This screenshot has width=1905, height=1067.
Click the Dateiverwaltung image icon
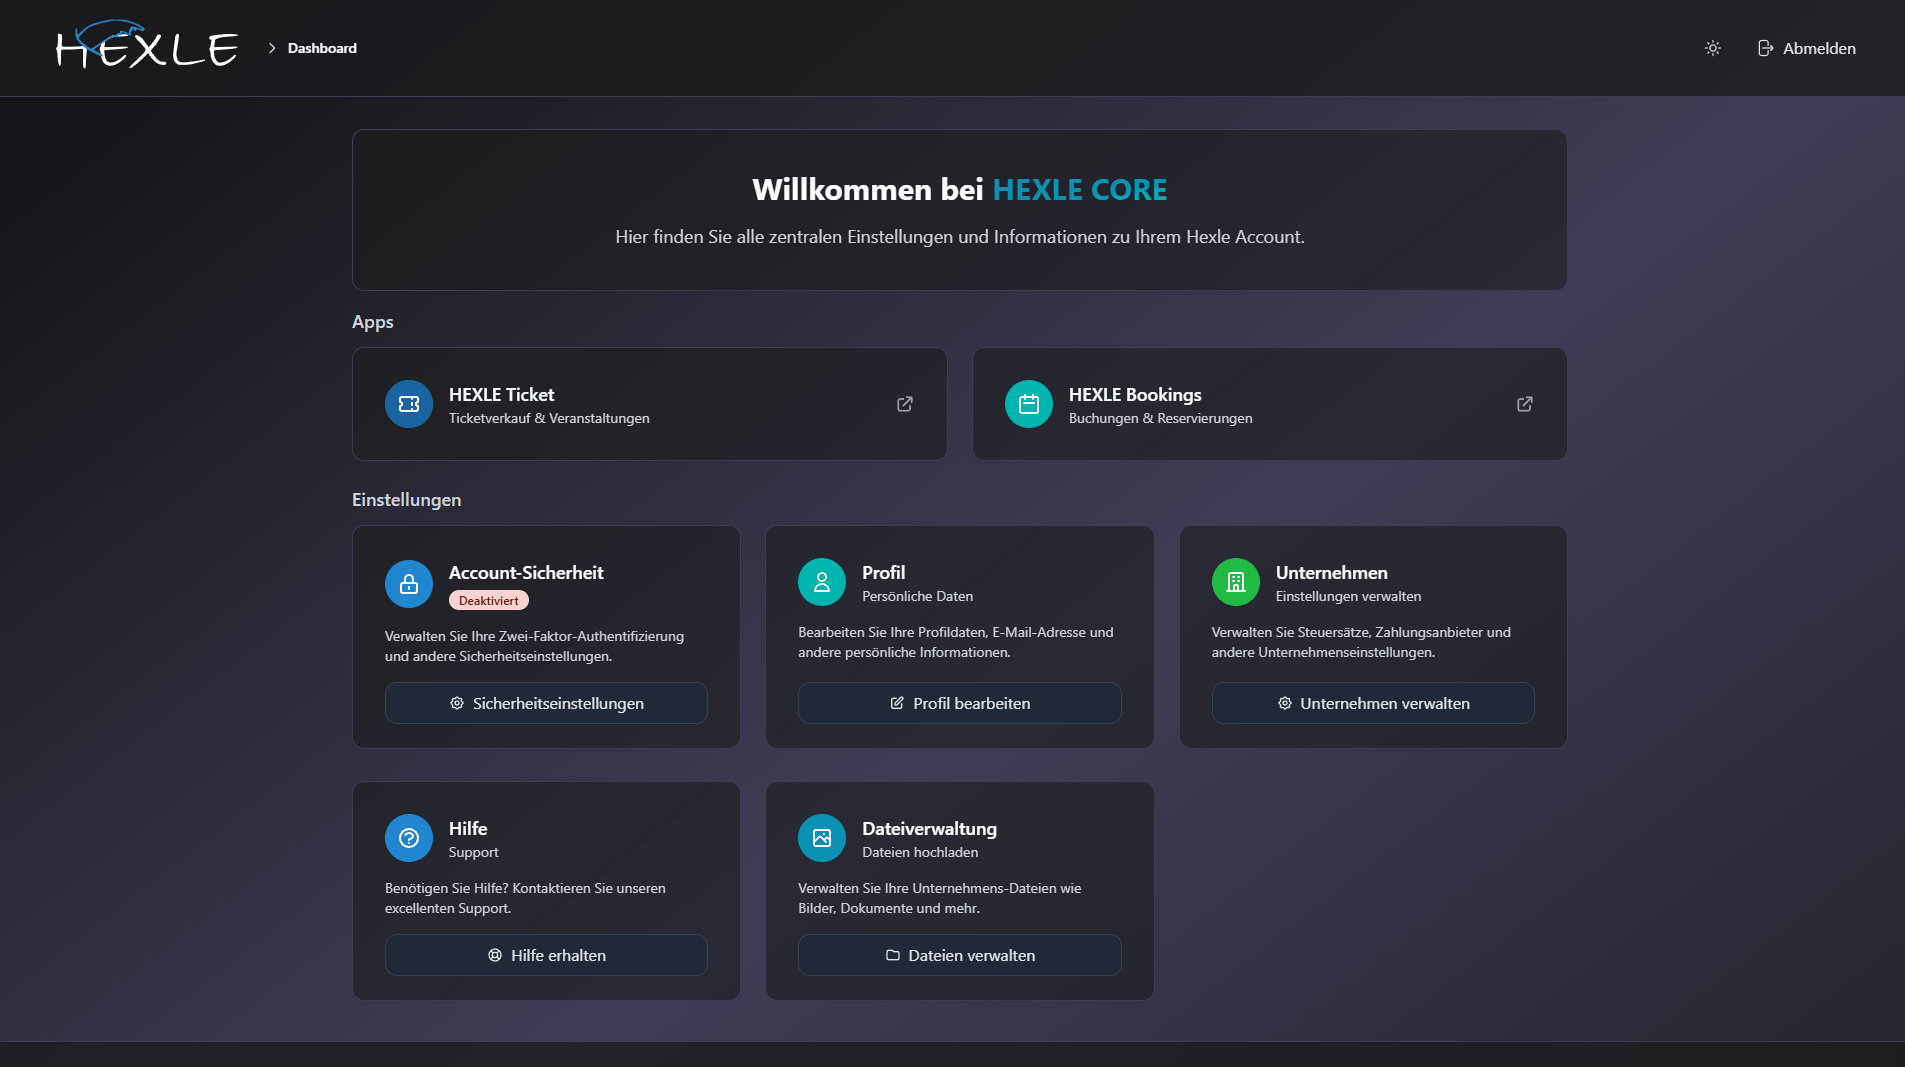click(822, 838)
